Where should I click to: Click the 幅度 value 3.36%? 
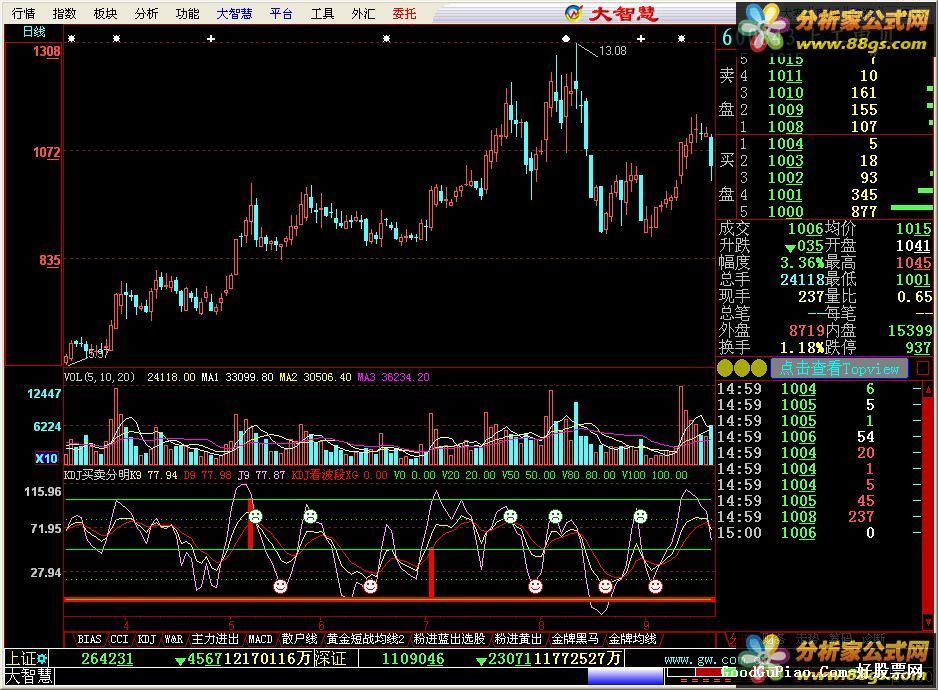[802, 263]
